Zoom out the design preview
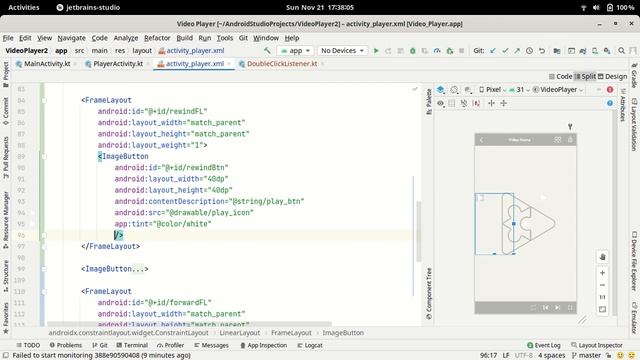 pos(602,285)
